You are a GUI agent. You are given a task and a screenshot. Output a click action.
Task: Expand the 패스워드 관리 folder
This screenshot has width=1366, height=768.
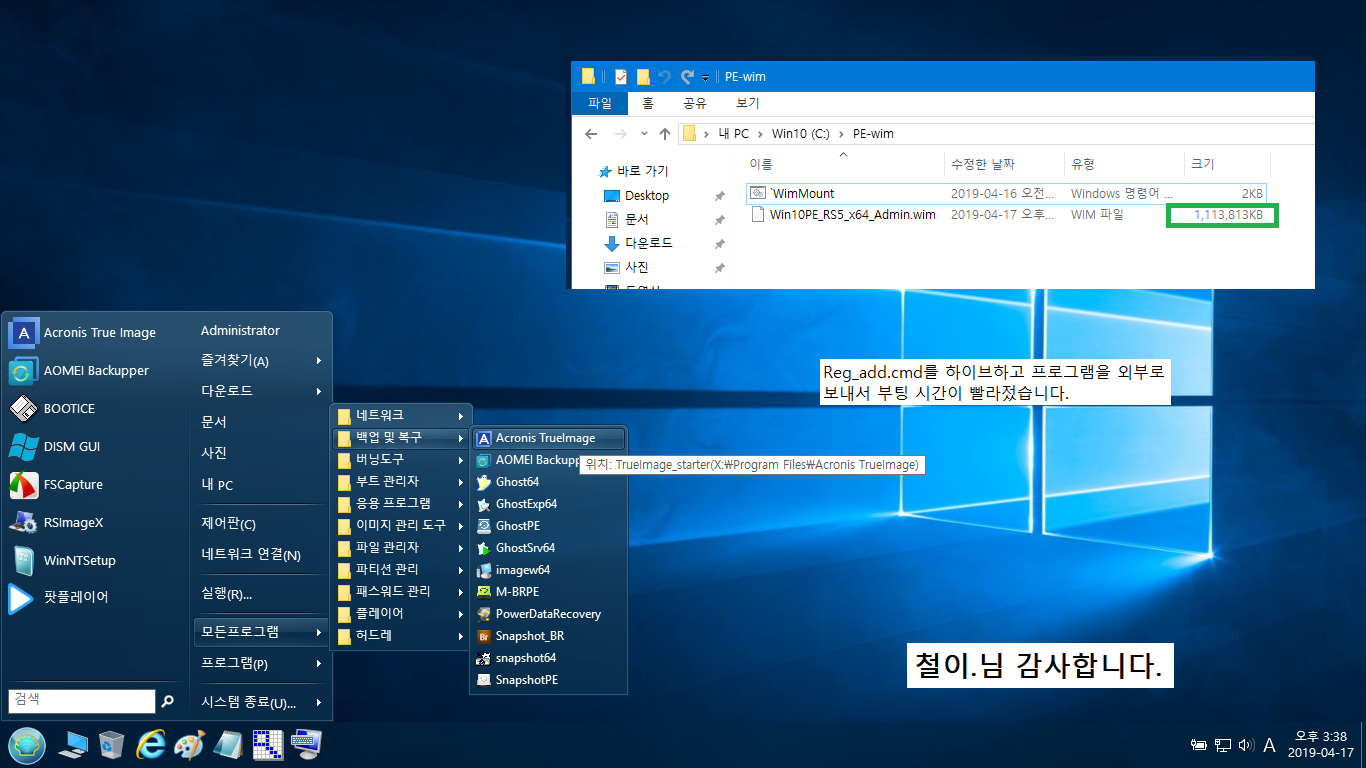coord(400,591)
